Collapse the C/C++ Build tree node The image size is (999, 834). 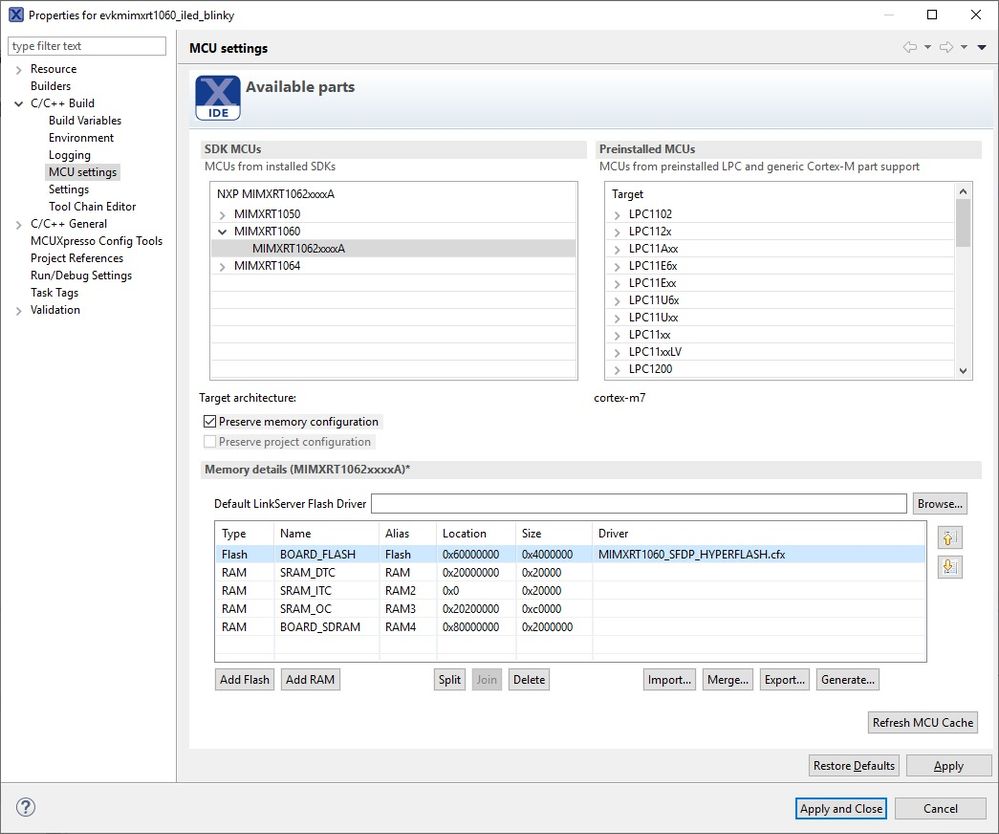tap(18, 104)
